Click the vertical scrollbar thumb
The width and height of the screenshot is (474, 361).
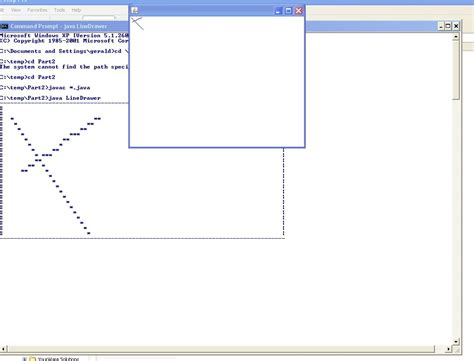[456, 70]
